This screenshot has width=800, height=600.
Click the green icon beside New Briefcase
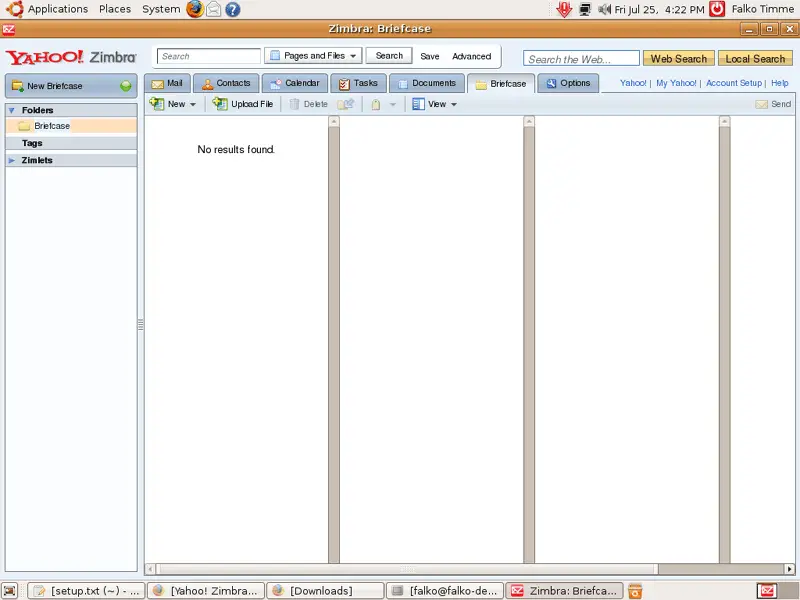tap(126, 86)
